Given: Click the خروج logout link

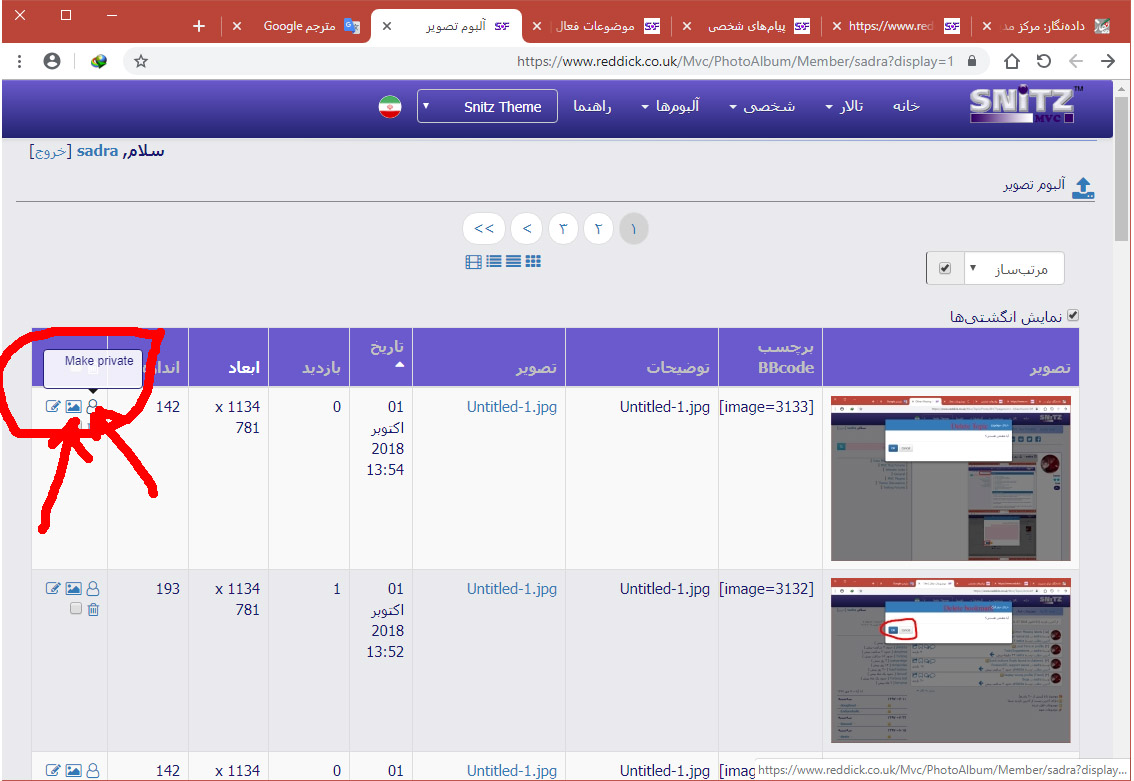Looking at the screenshot, I should 50,151.
